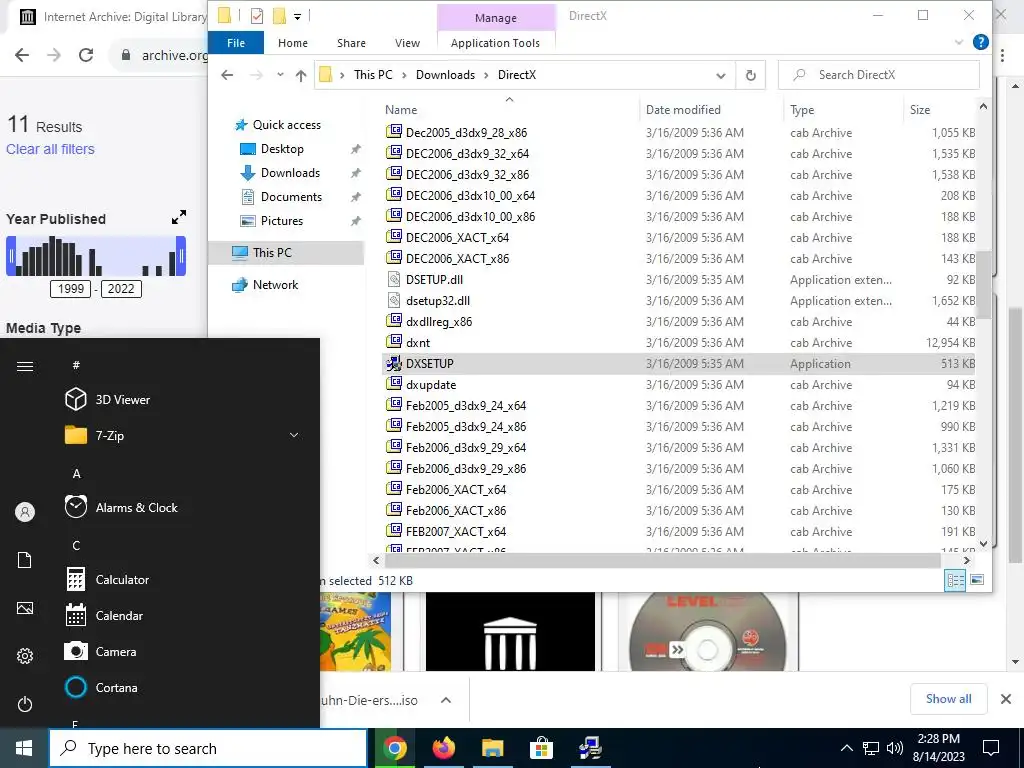Open the address bar history dropdown
The width and height of the screenshot is (1024, 768).
pyautogui.click(x=721, y=75)
